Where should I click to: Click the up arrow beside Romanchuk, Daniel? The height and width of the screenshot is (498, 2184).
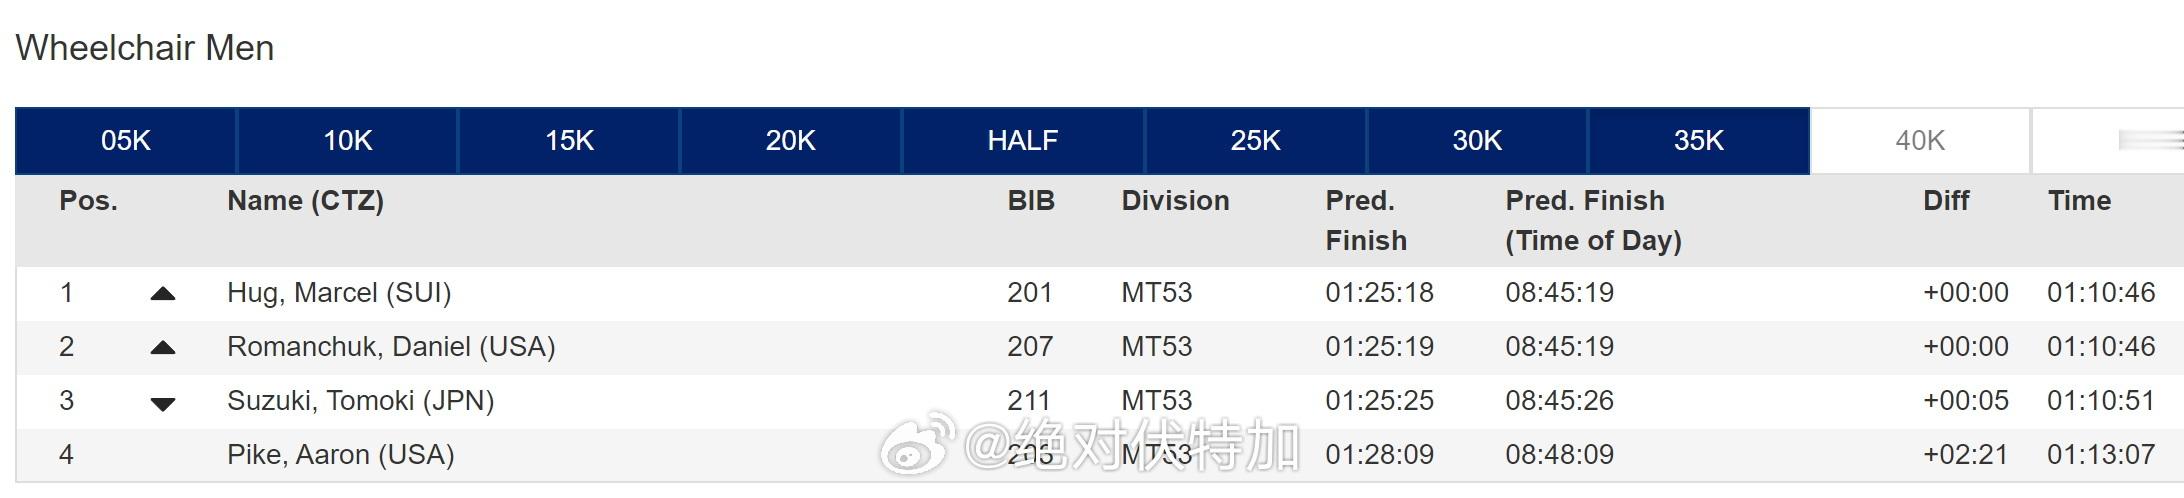tap(163, 348)
